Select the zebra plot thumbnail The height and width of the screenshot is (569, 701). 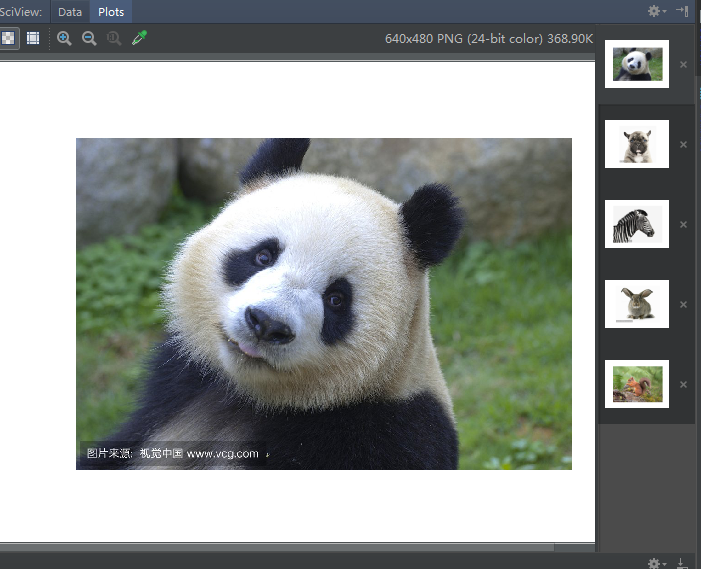637,224
